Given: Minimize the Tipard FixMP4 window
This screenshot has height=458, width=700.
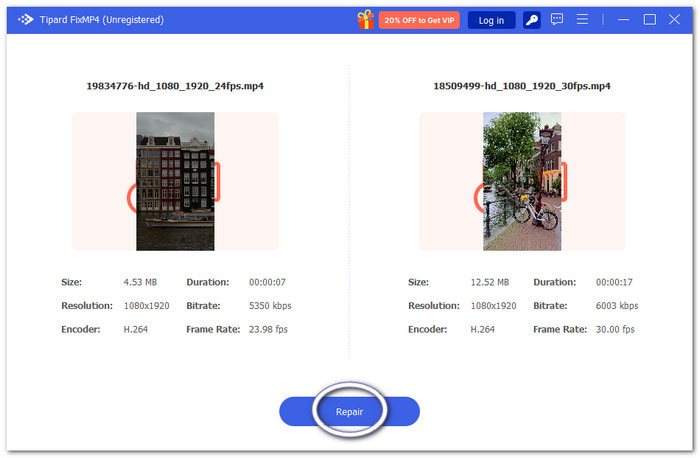Looking at the screenshot, I should point(624,20).
